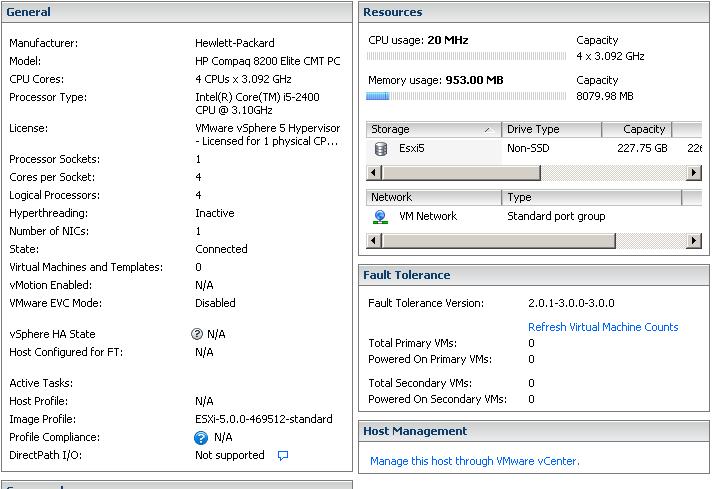Viewport: 714px width, 489px height.
Task: Click Manage this host through VMware vCenter
Action: (474, 461)
